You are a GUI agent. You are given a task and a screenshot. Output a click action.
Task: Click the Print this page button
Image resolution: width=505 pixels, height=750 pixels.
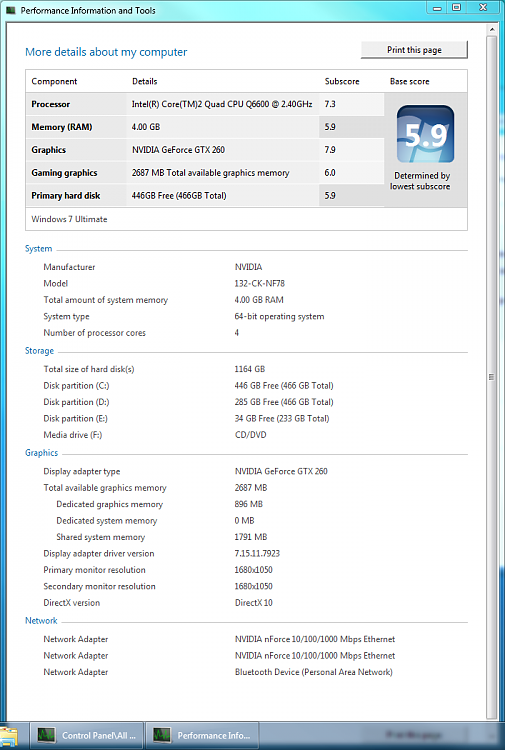tap(414, 50)
